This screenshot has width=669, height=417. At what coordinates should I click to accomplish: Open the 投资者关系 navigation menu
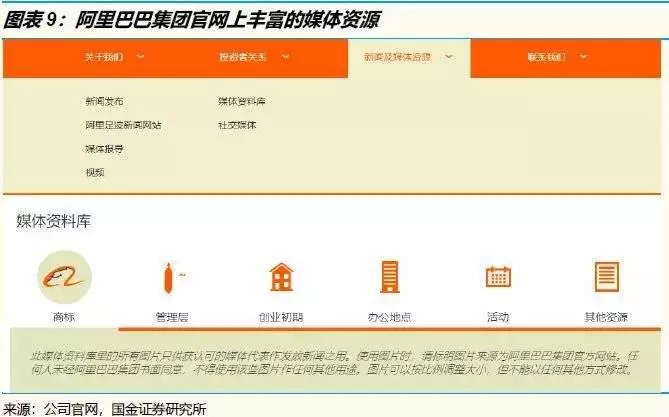tap(243, 57)
